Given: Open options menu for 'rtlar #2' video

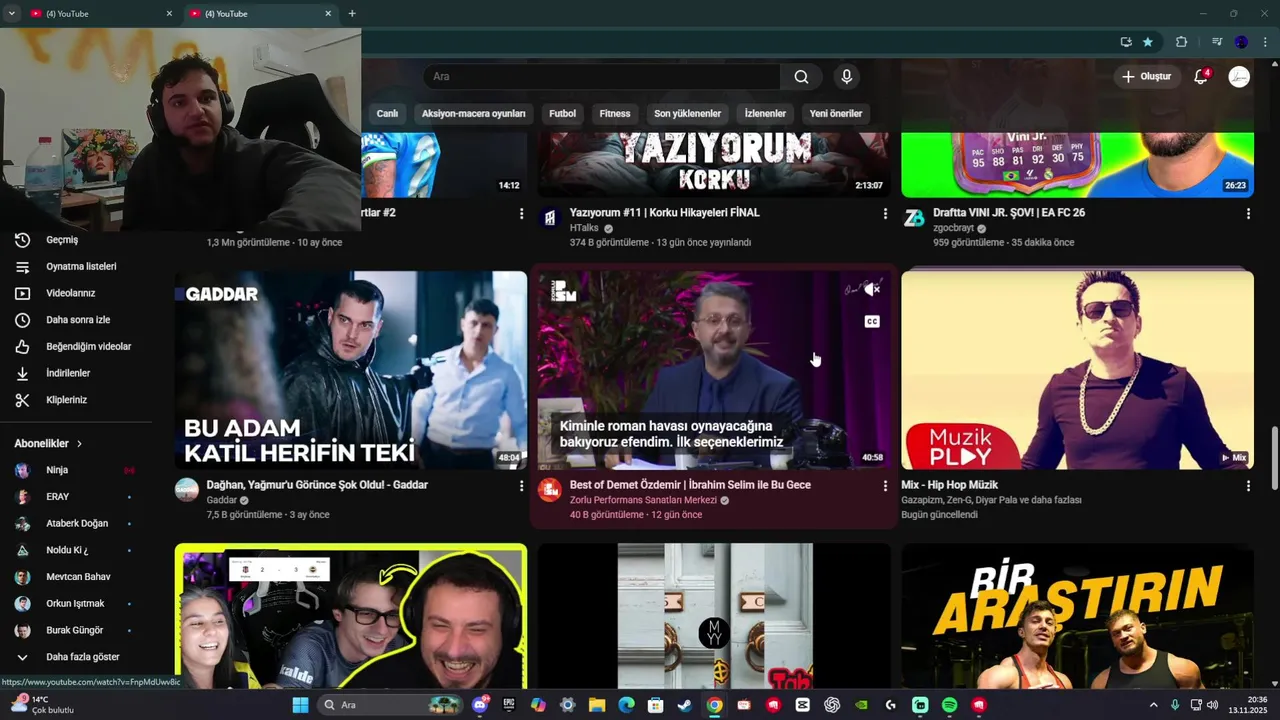Looking at the screenshot, I should [x=521, y=214].
